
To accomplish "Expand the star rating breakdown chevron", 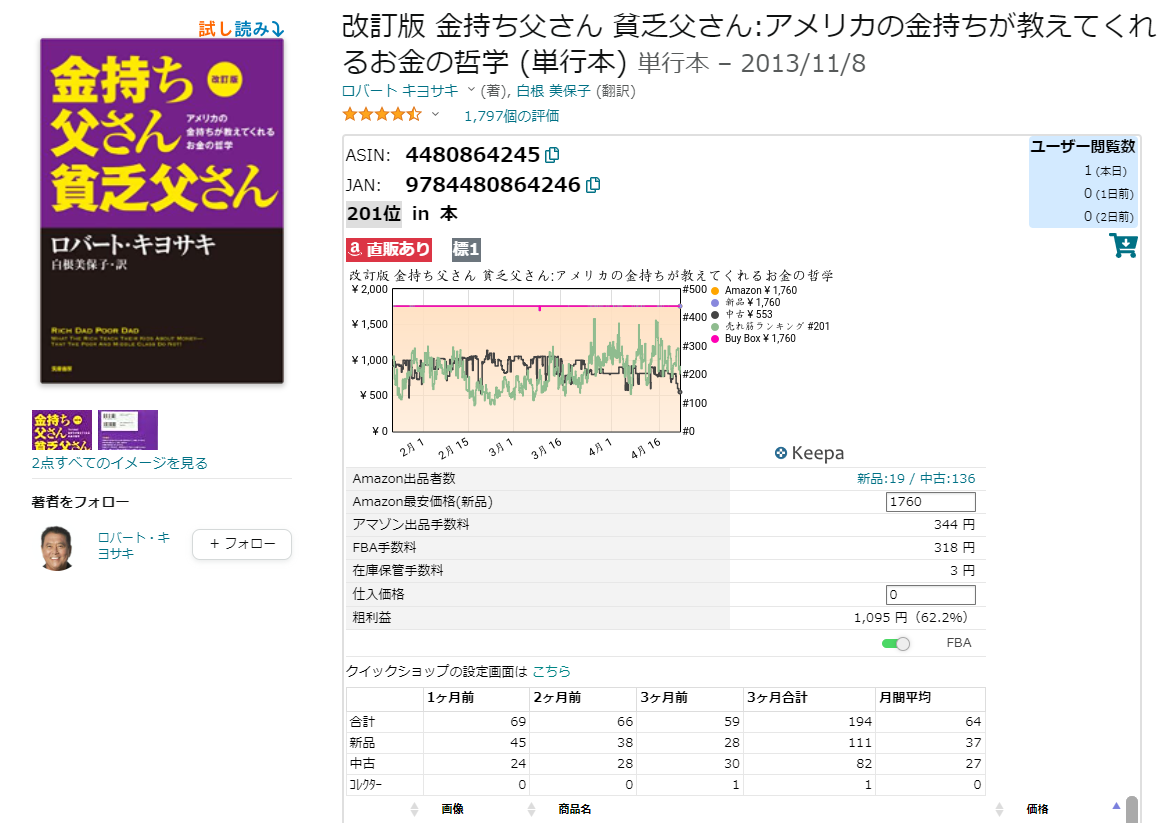I will tap(435, 115).
